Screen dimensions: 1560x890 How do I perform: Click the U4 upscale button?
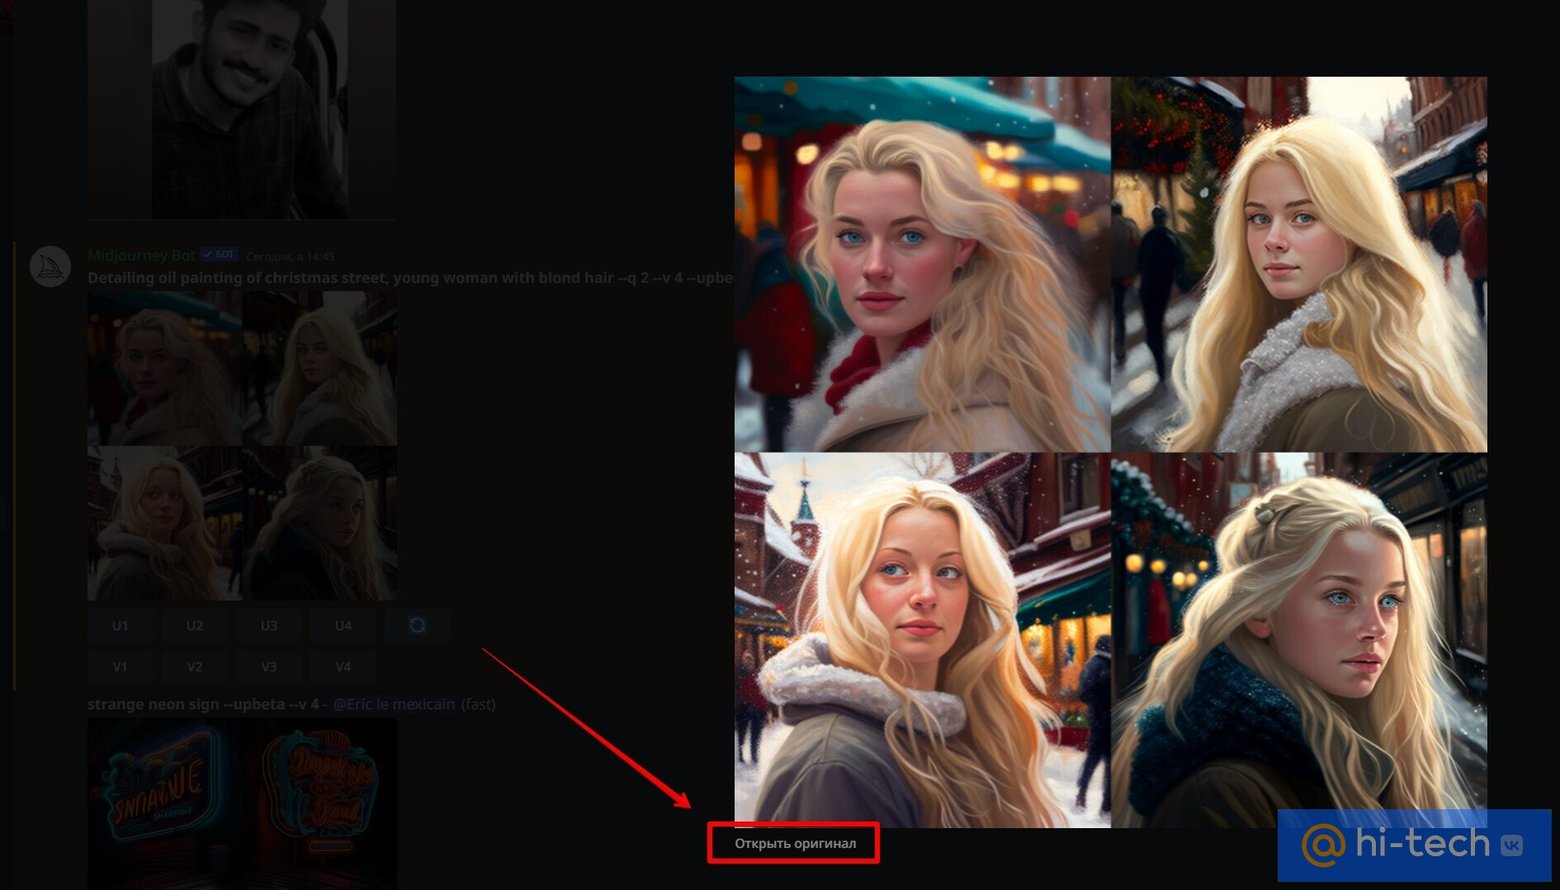click(343, 625)
